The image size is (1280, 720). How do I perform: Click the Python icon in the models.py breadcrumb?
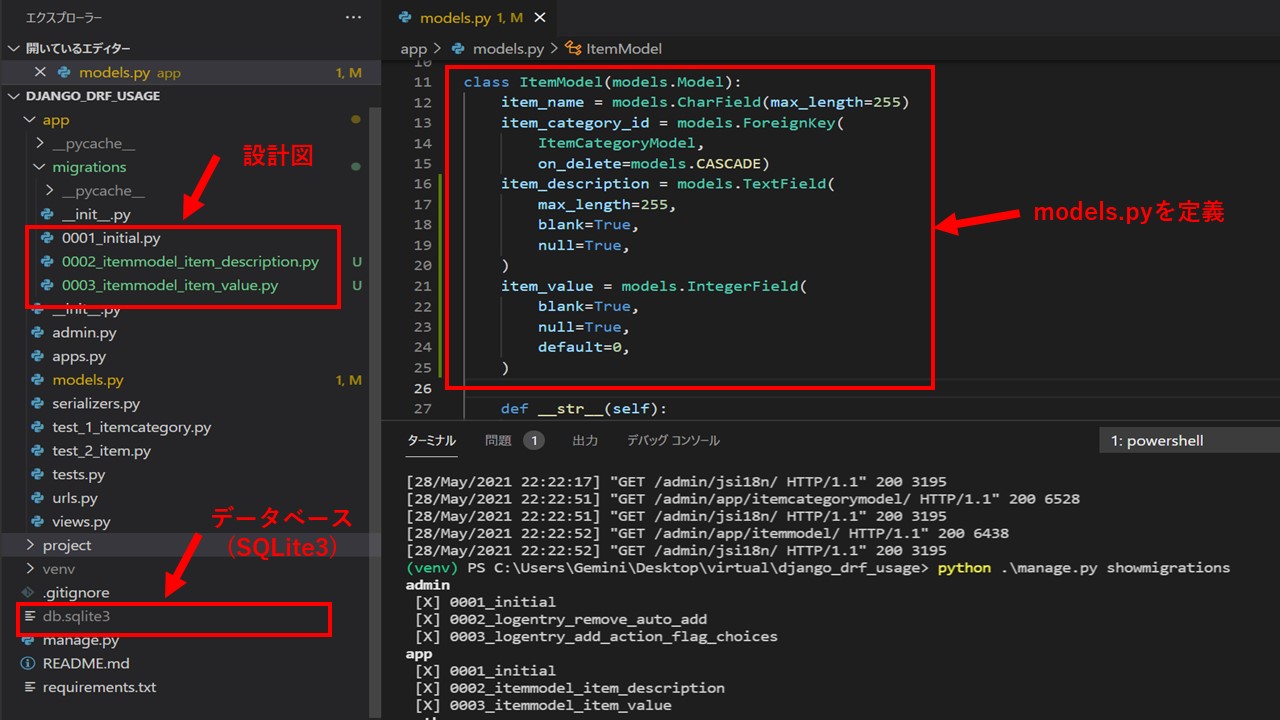[459, 48]
